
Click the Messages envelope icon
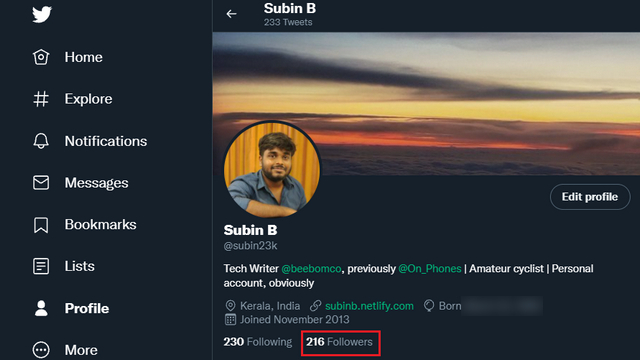click(41, 182)
